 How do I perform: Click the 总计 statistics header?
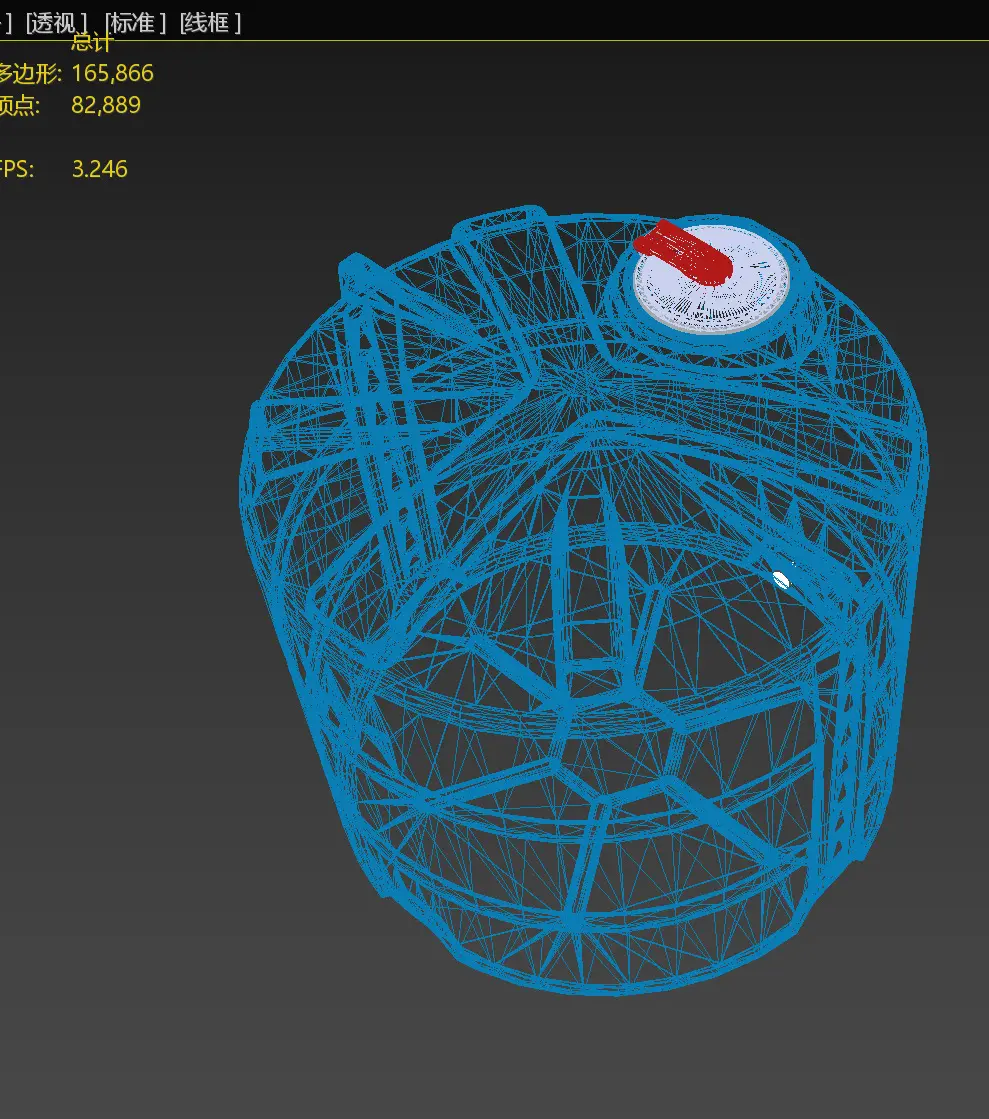92,43
